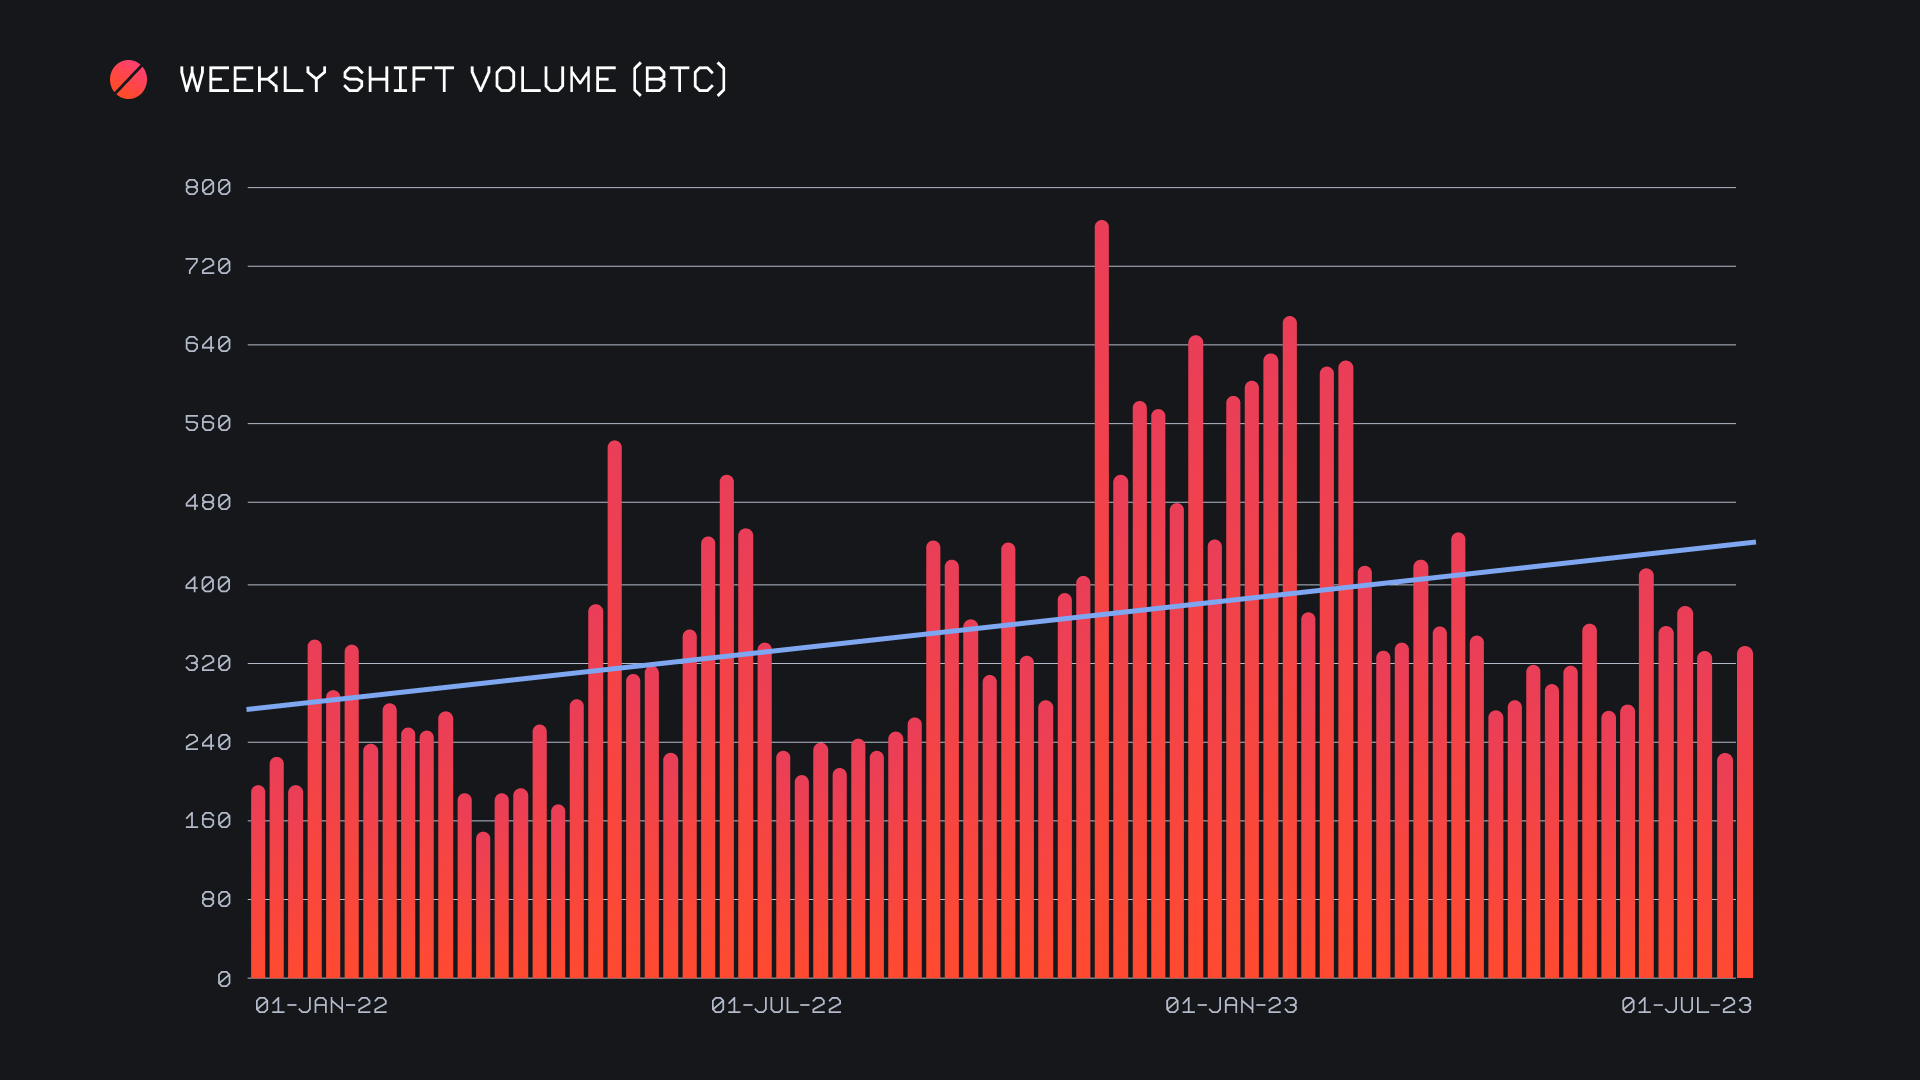The image size is (1920, 1080).
Task: Click the 240 y-axis label
Action: coord(208,743)
